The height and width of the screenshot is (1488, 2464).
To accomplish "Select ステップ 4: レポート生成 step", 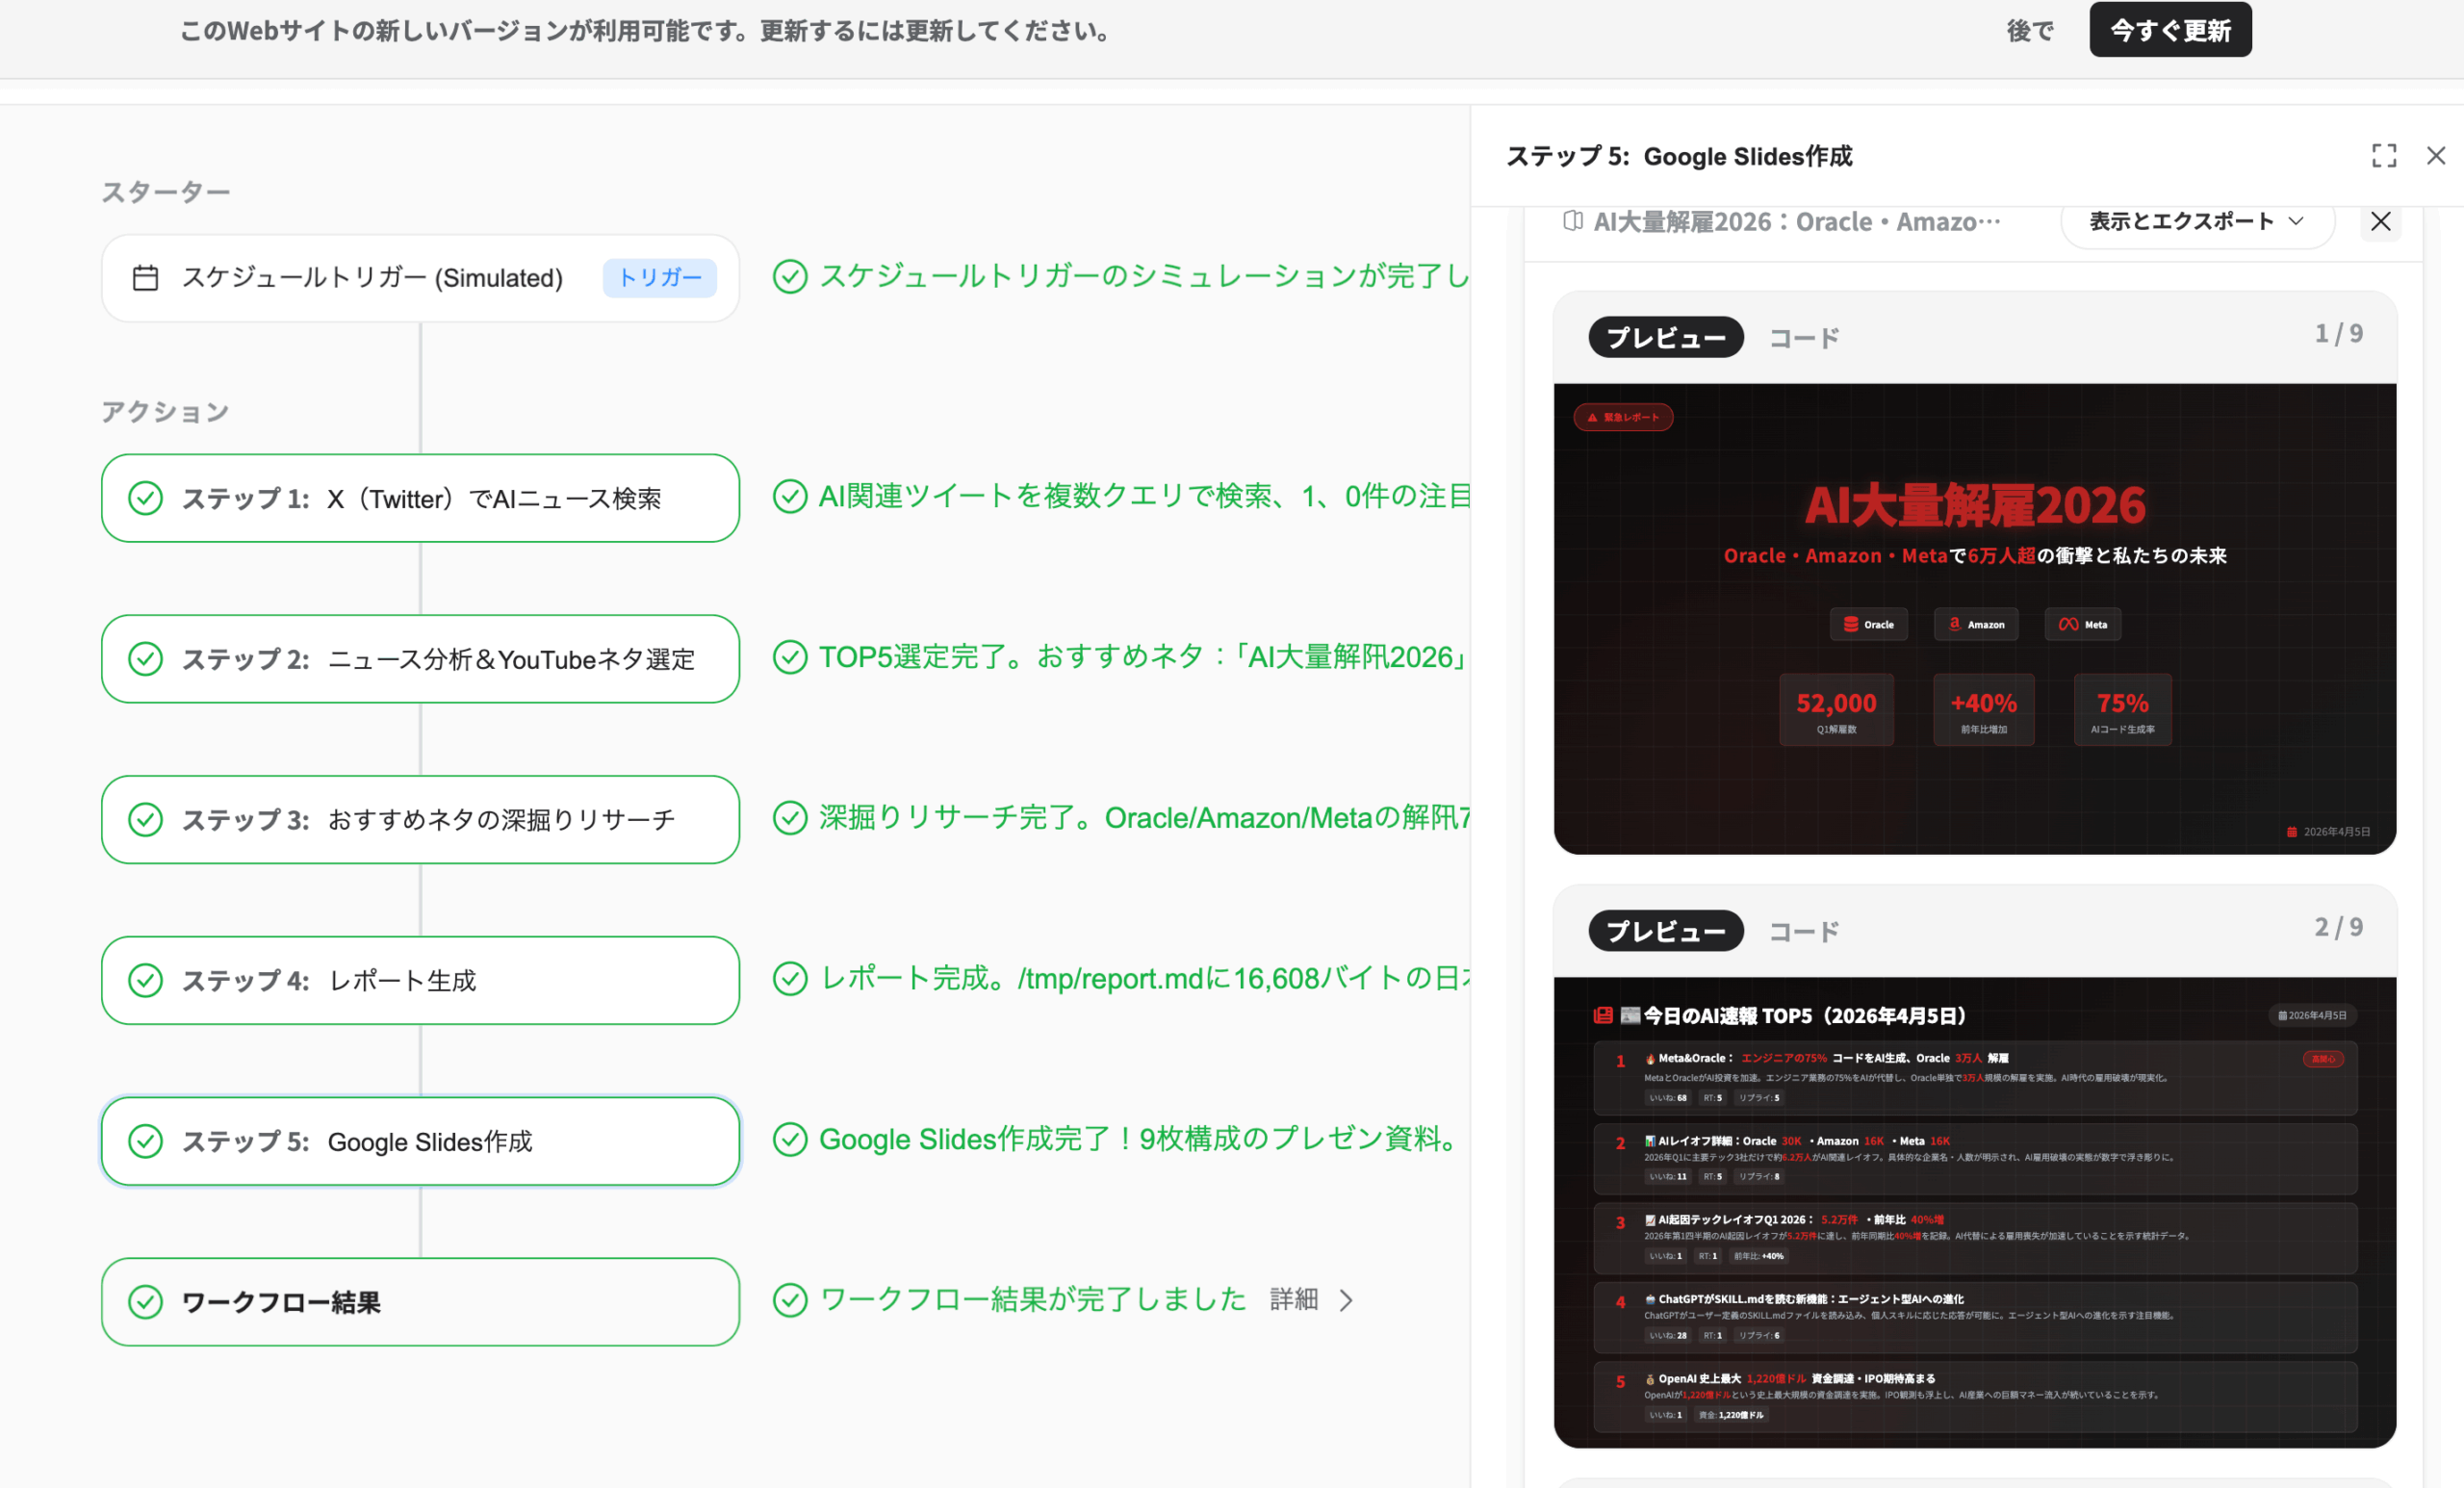I will (420, 980).
